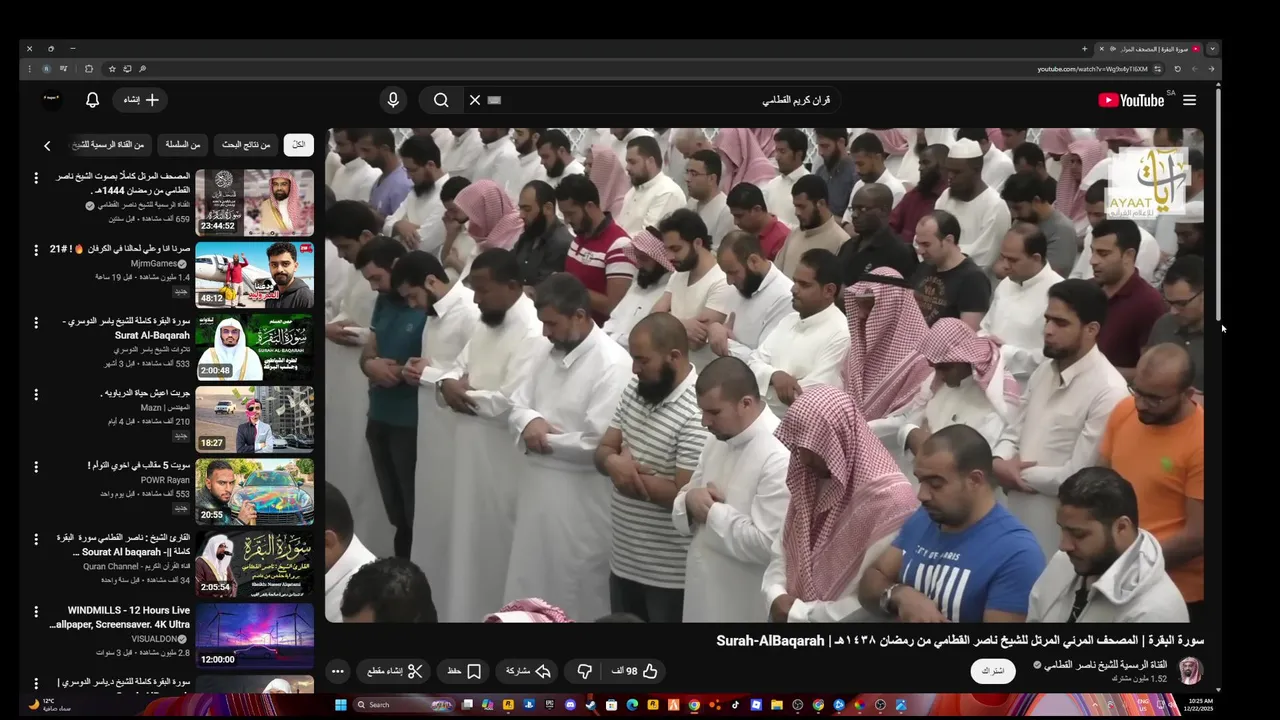
Task: Open Steam from the taskbar
Action: 590,705
